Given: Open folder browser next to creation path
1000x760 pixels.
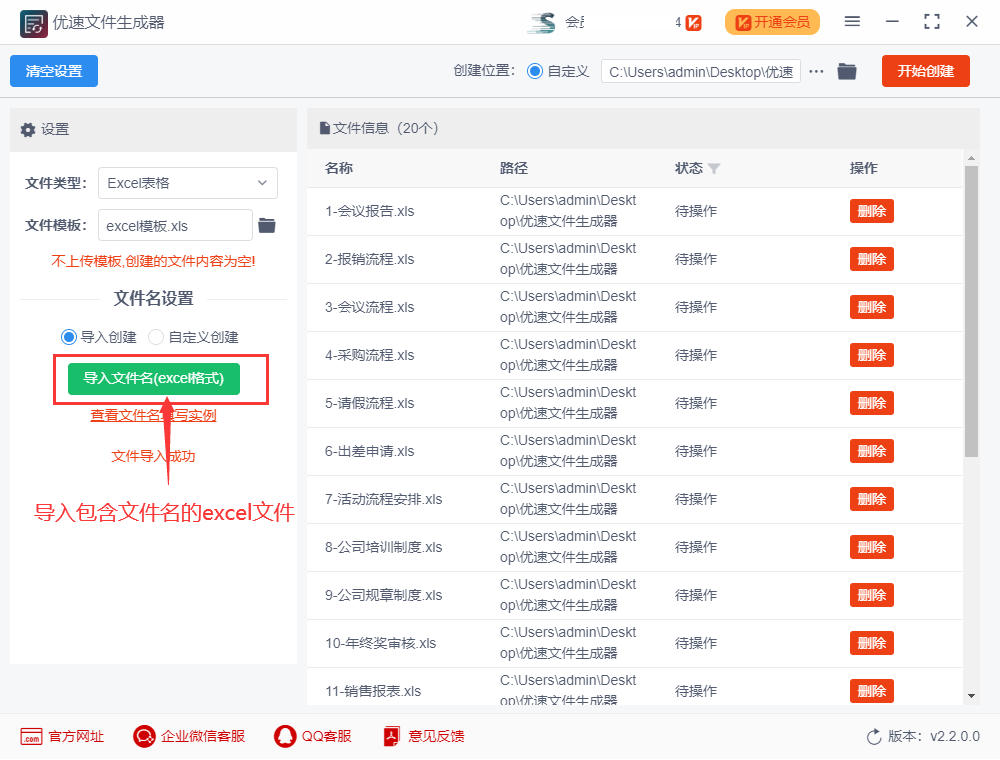Looking at the screenshot, I should point(847,71).
